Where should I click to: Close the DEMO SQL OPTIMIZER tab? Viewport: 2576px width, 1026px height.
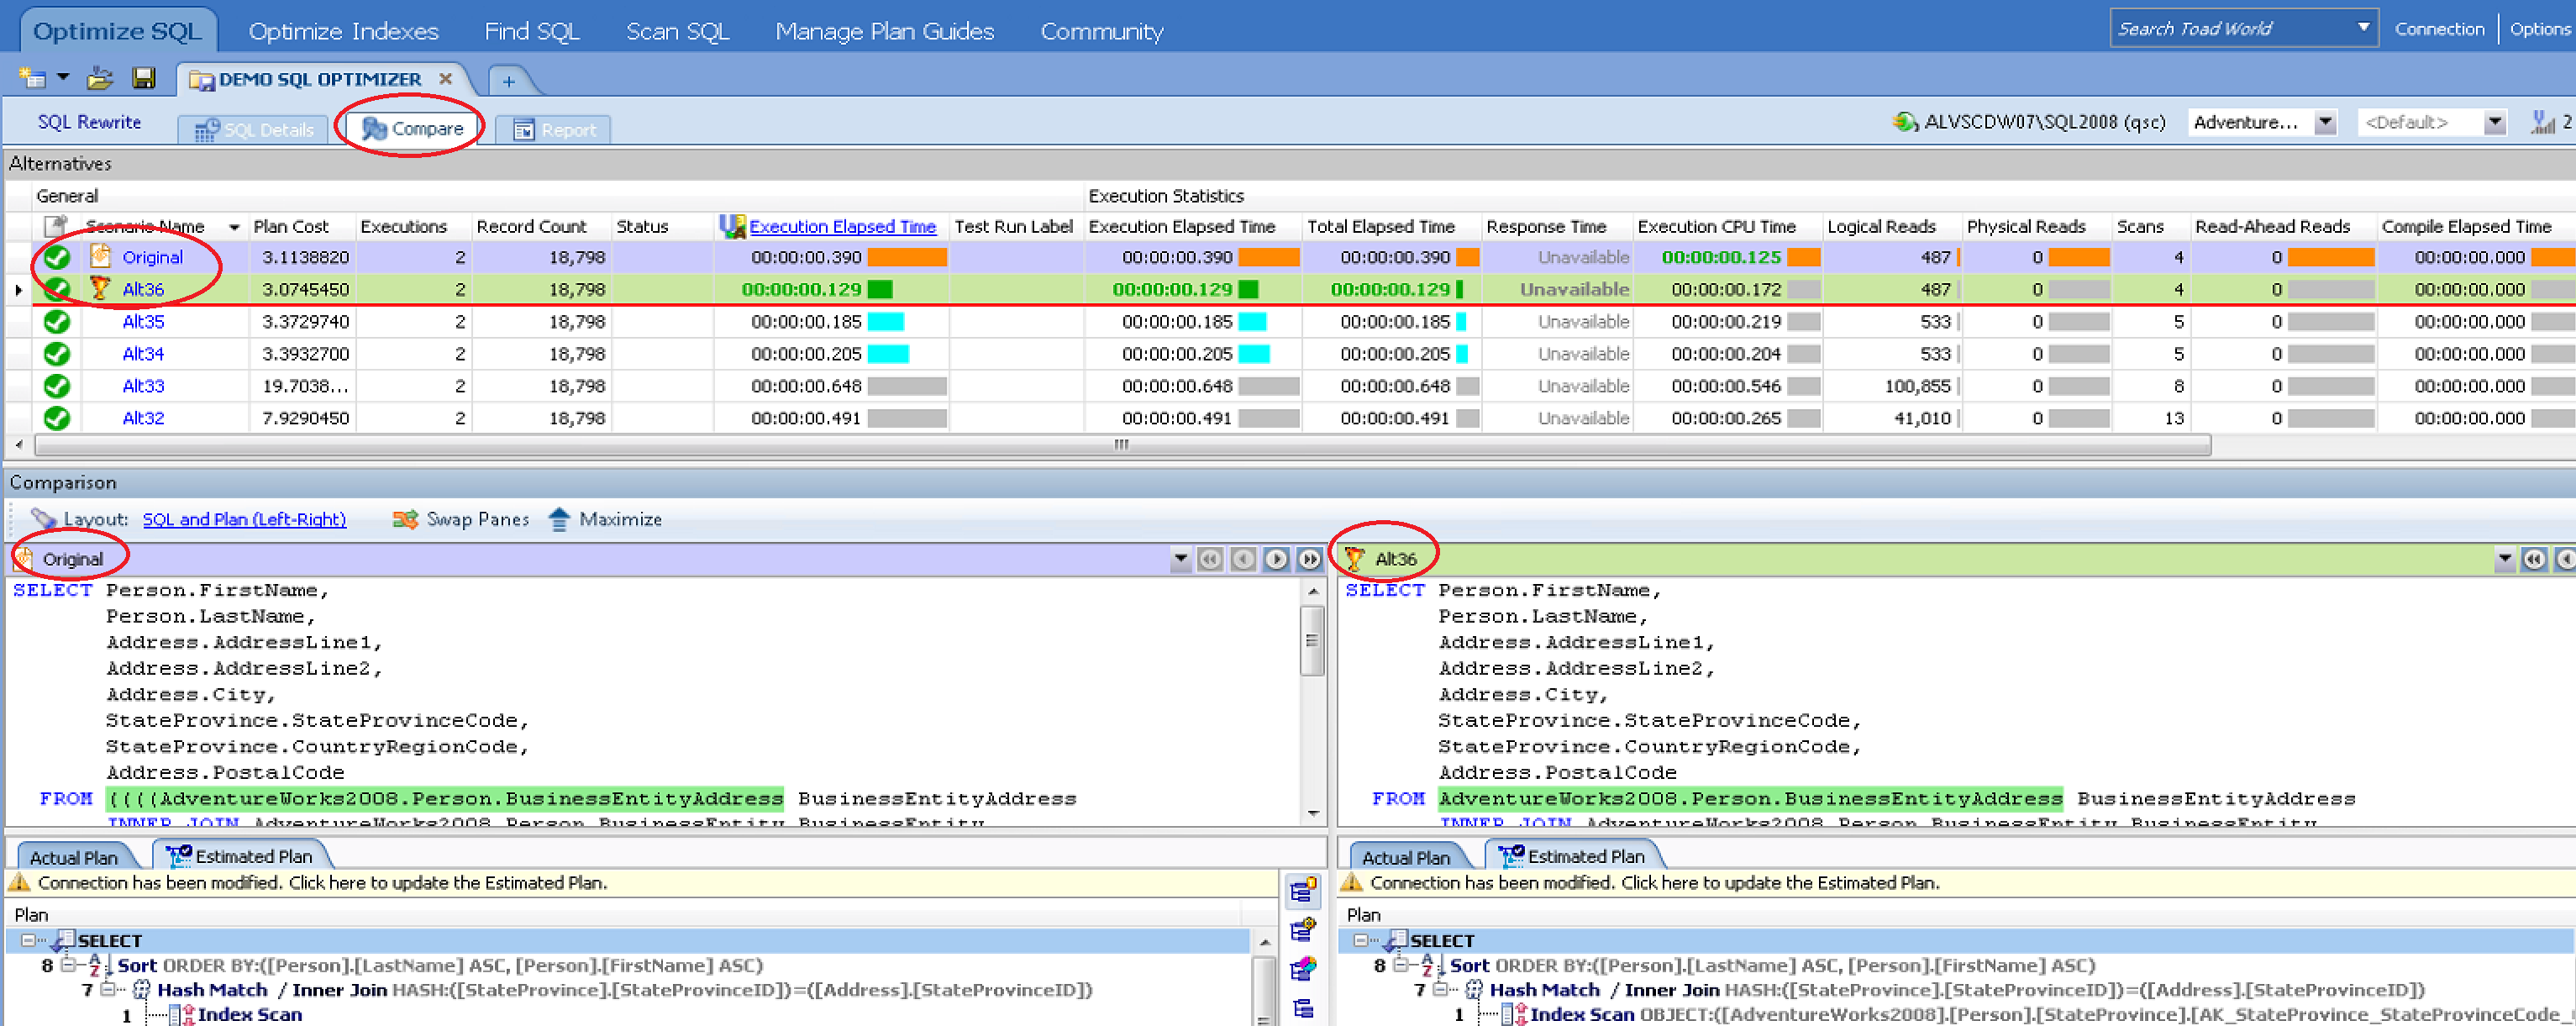(446, 78)
